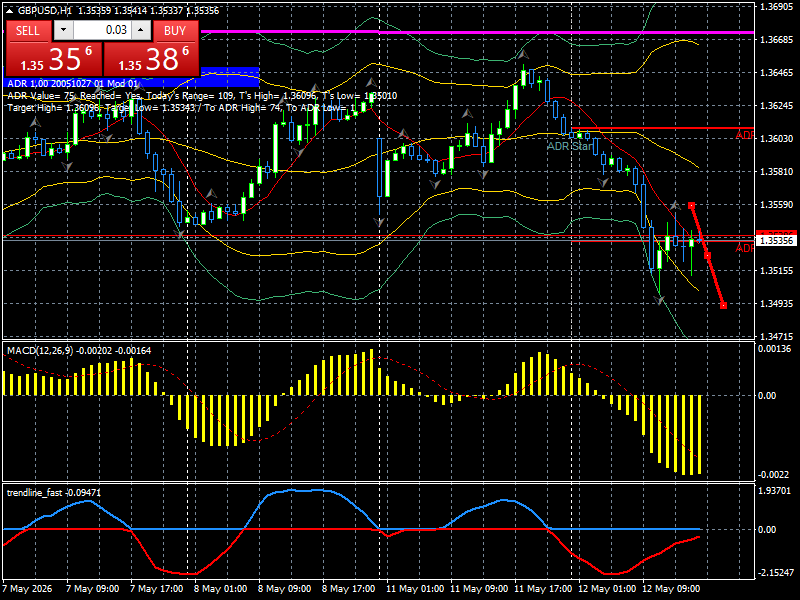Select the ADR 1.00 20051027 indicator label
800x600 pixels.
[x=72, y=83]
